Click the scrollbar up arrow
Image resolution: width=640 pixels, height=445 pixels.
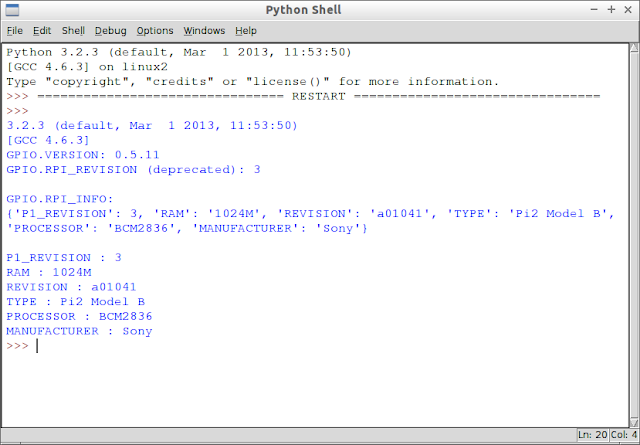click(x=634, y=48)
